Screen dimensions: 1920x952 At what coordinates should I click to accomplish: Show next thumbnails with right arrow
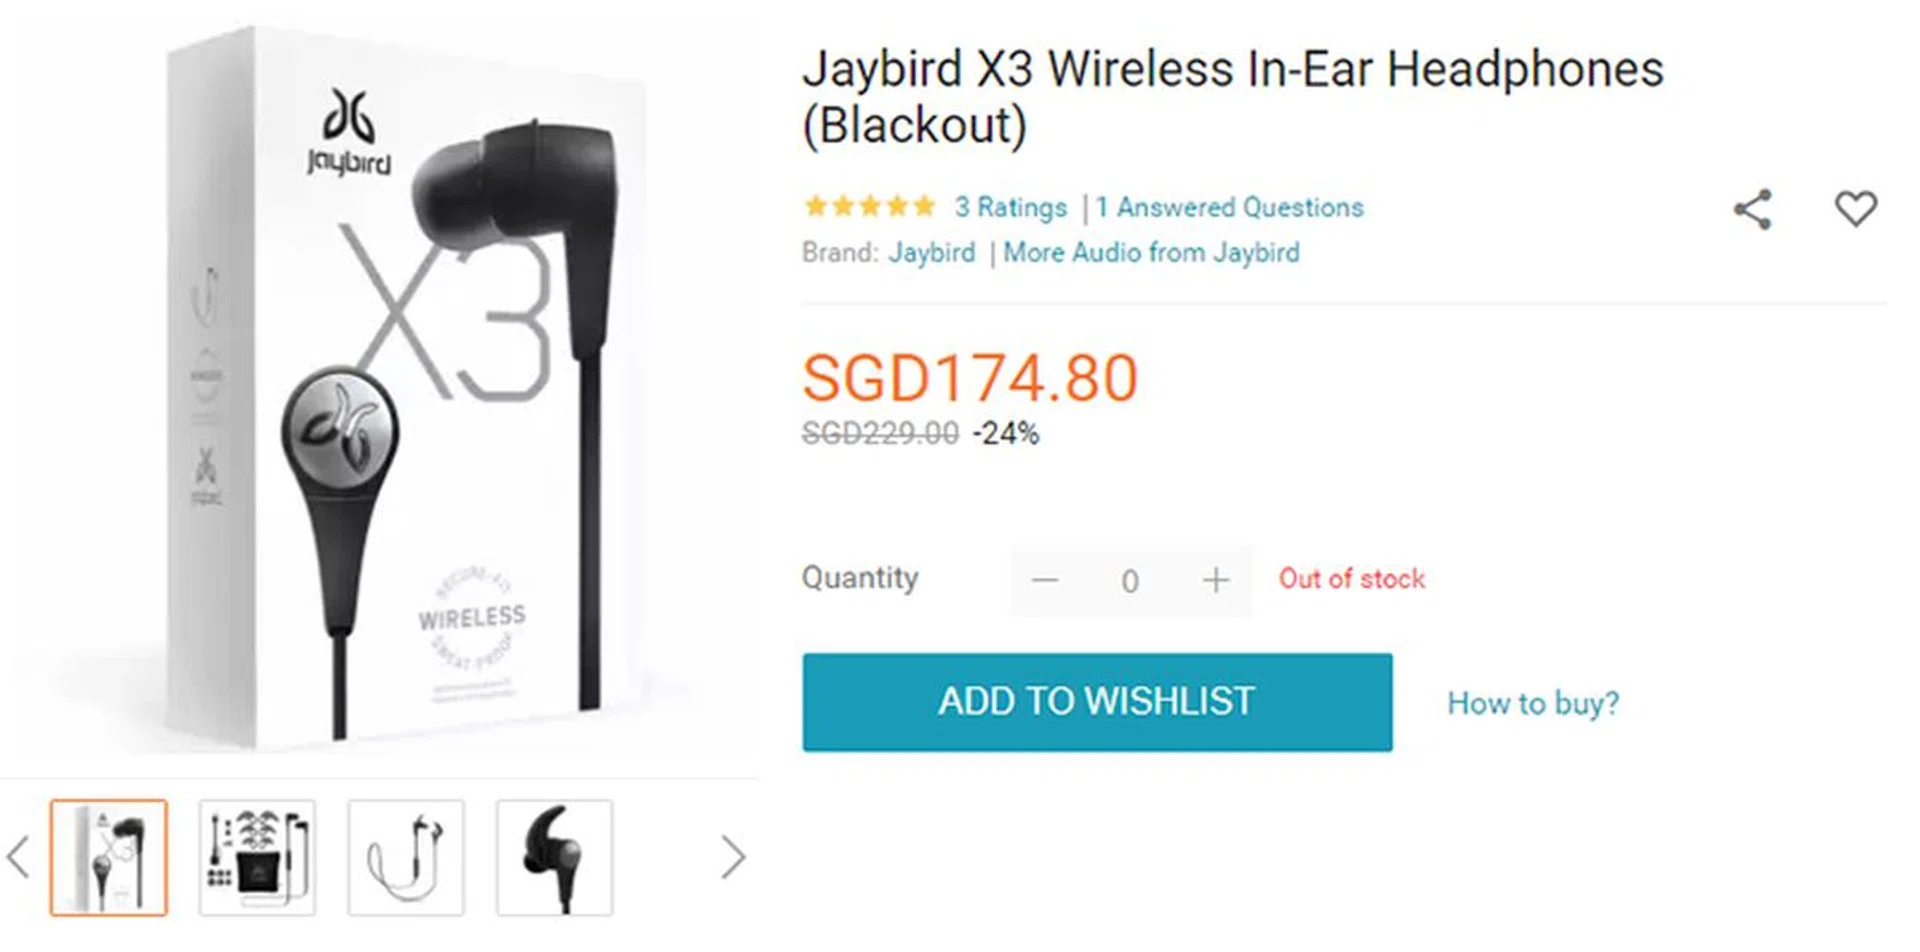733,857
